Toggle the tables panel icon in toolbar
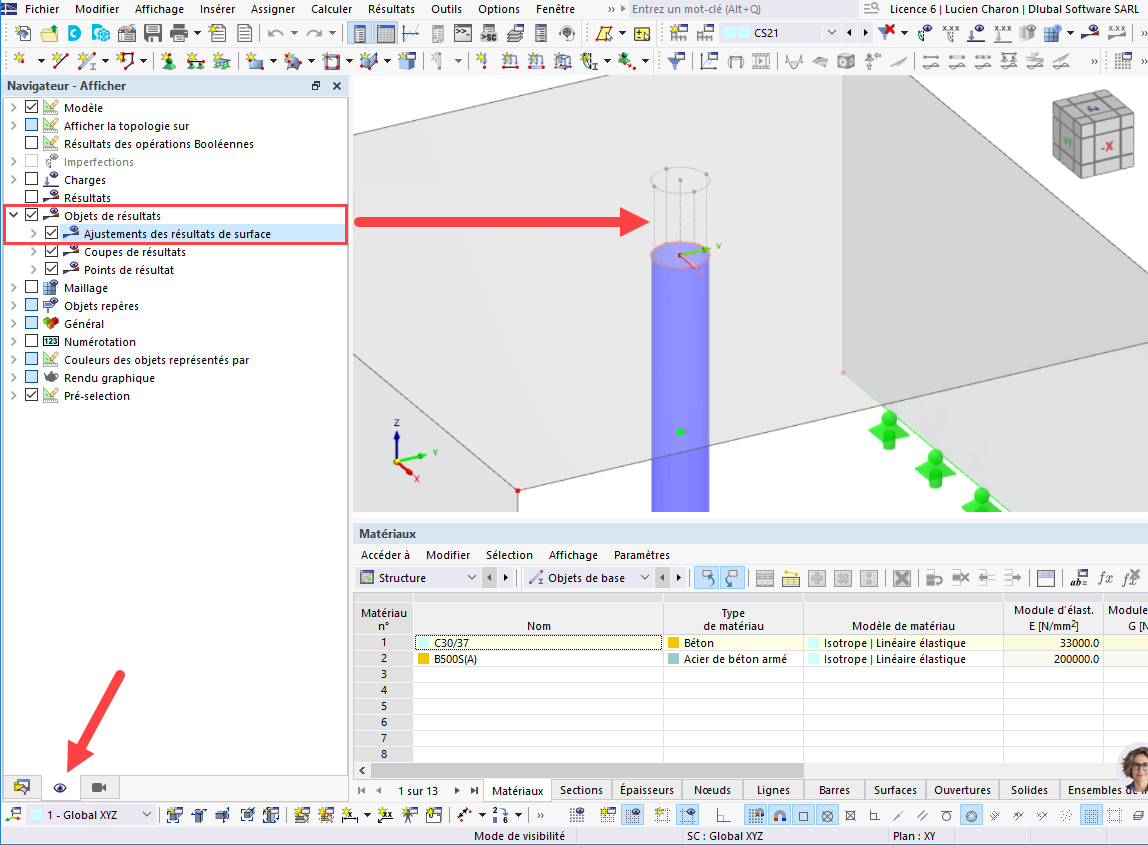 pyautogui.click(x=386, y=34)
